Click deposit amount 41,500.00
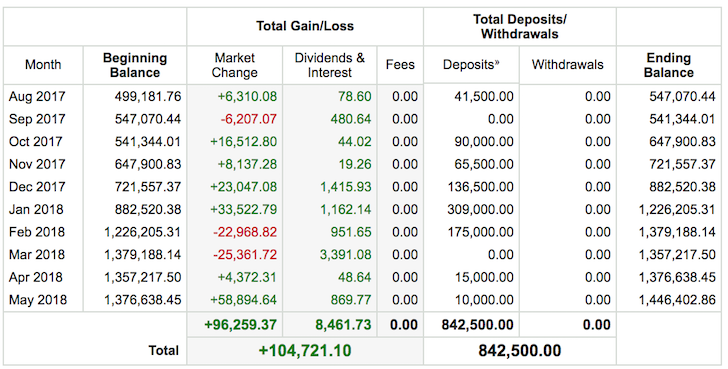Image resolution: width=728 pixels, height=369 pixels. coord(484,97)
